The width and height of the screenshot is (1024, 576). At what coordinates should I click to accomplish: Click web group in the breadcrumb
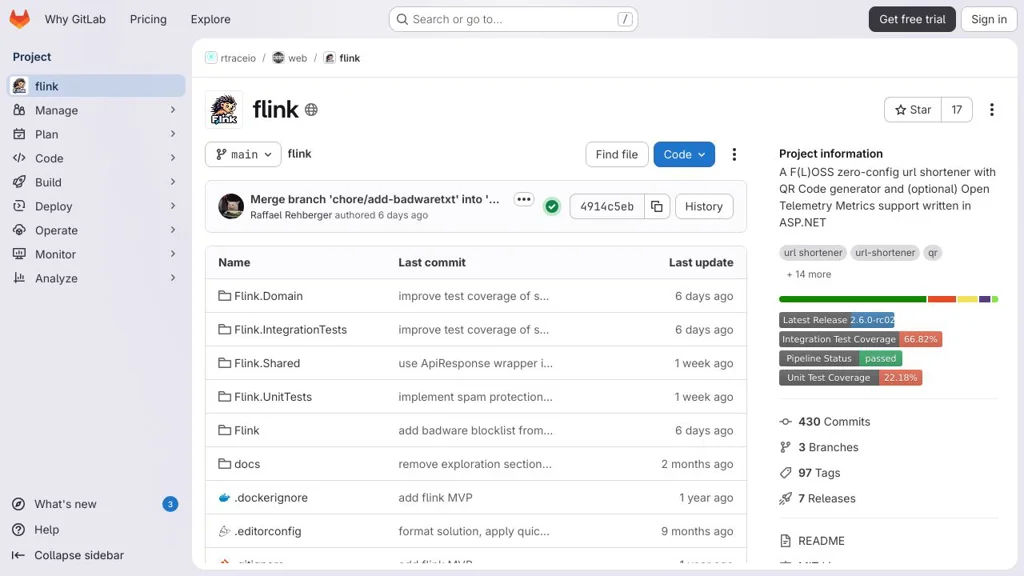point(297,58)
